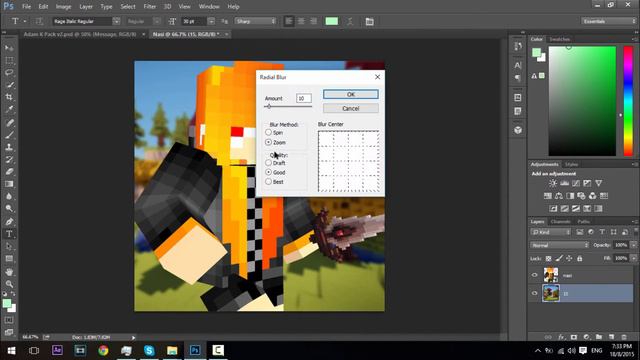Click the Warp Text icon in options bar
640x360 pixels.
pyautogui.click(x=350, y=21)
